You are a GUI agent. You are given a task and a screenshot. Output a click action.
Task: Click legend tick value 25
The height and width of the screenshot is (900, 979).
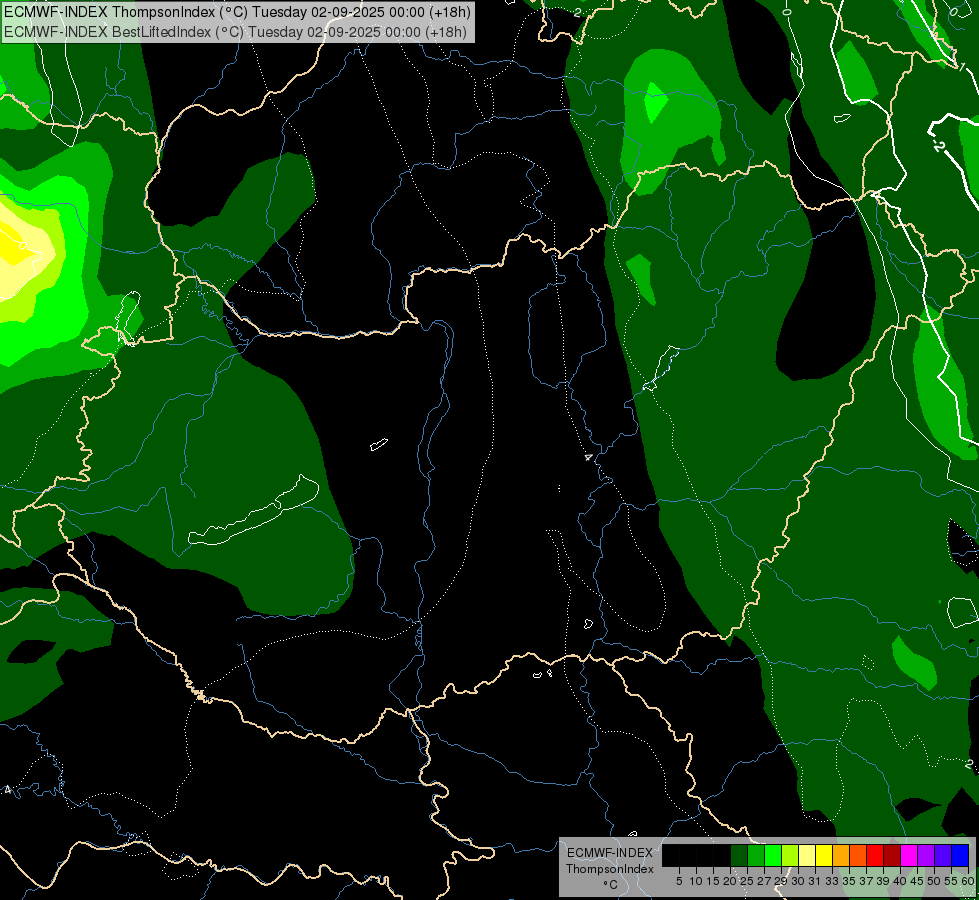(747, 881)
